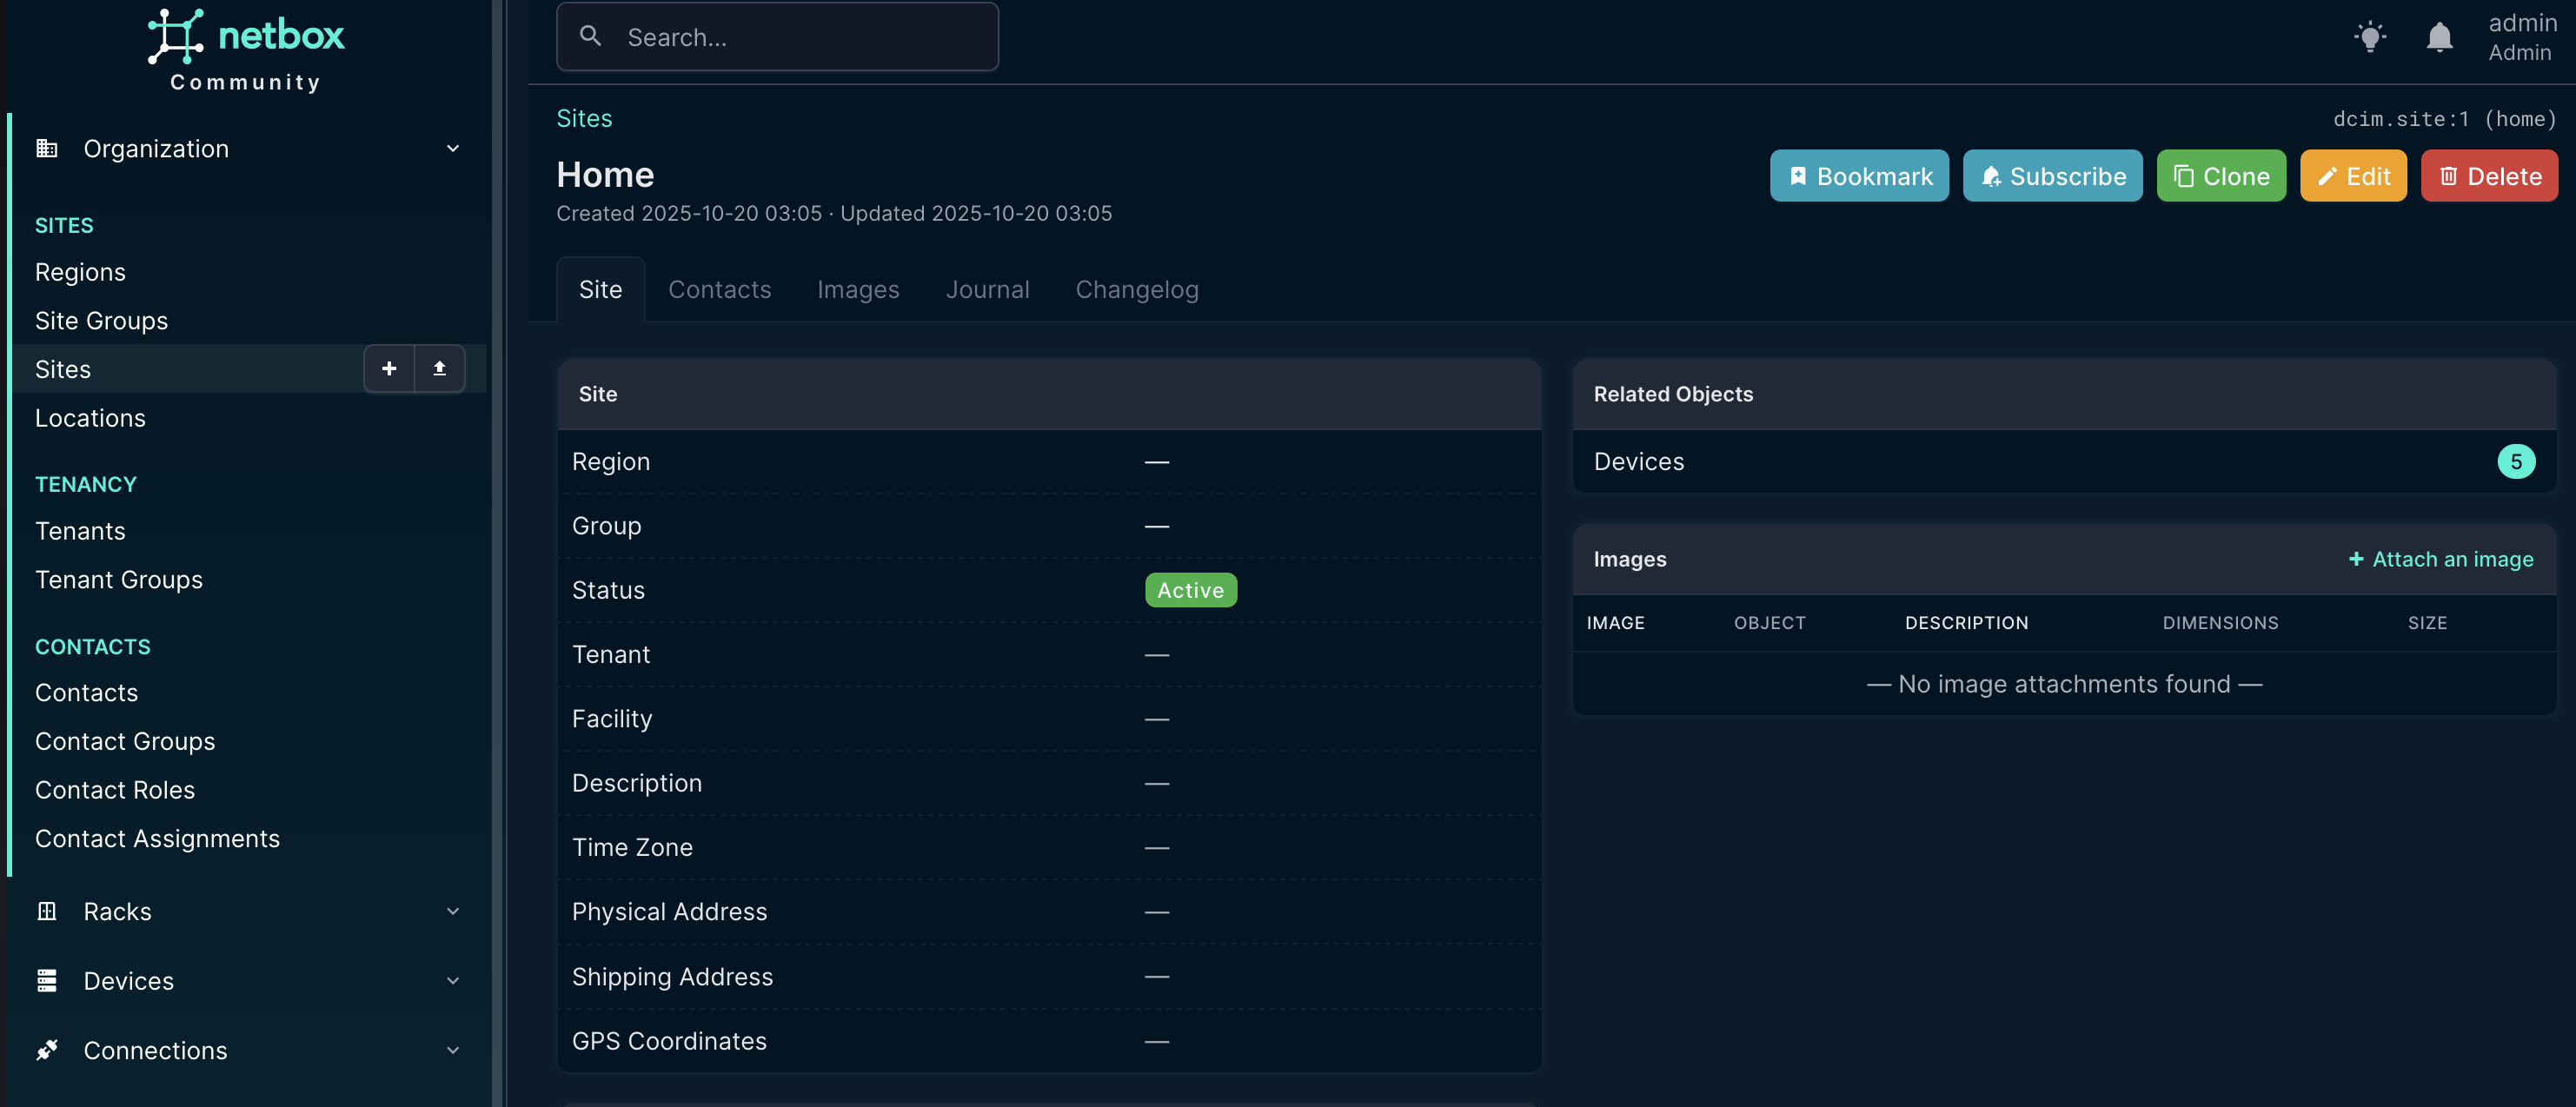This screenshot has height=1107, width=2576.
Task: Open the Devices count badge 5
Action: [x=2515, y=461]
